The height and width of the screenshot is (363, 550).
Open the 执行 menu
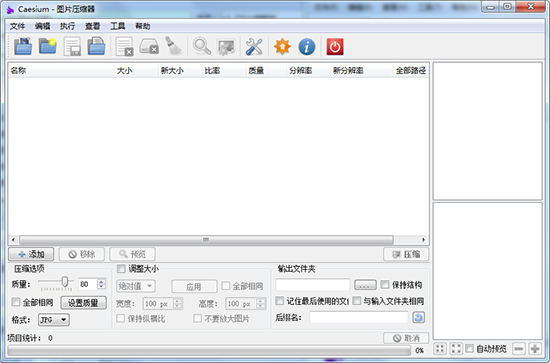(67, 26)
